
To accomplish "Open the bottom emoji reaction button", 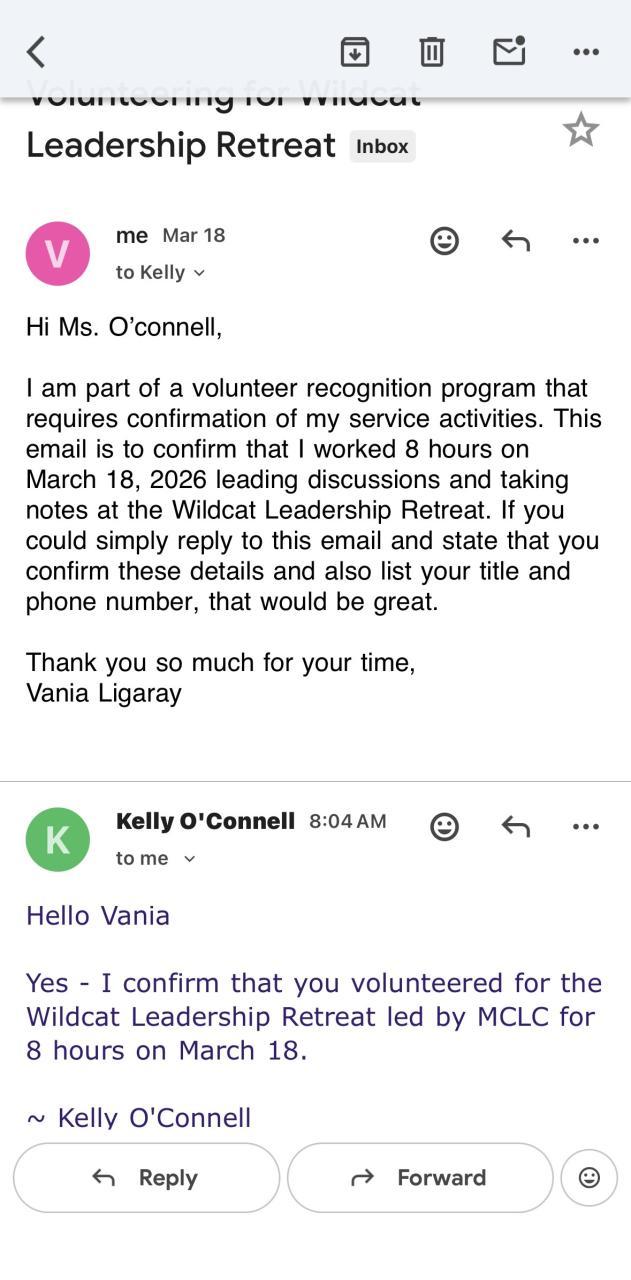I will click(589, 1178).
